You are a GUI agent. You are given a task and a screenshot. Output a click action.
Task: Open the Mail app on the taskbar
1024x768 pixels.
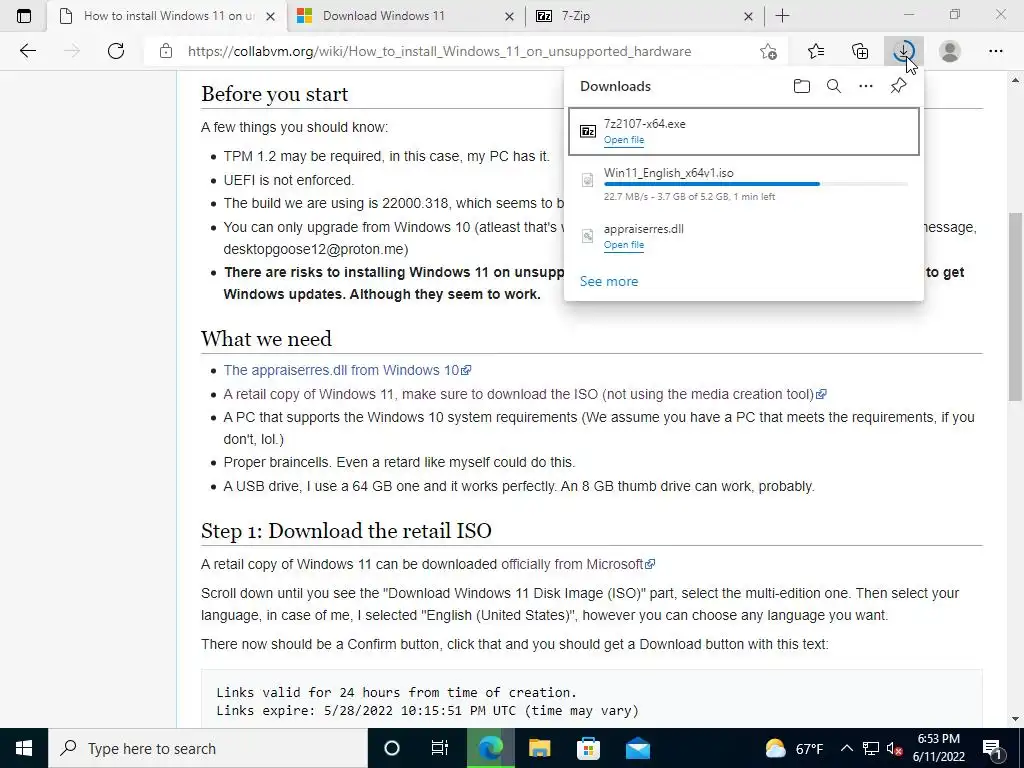638,748
